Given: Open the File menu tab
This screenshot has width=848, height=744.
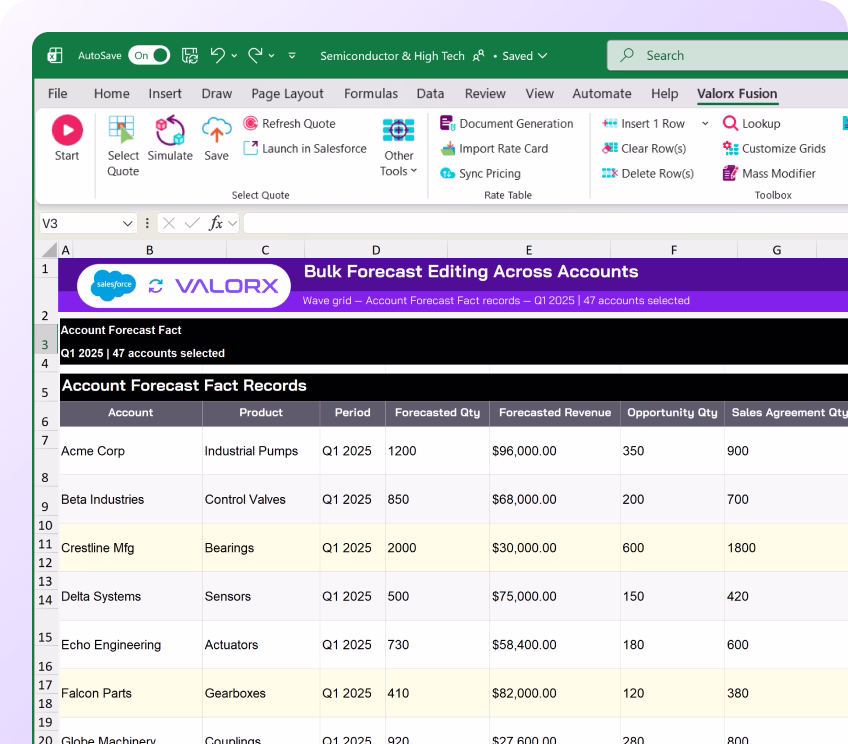Looking at the screenshot, I should pos(58,94).
